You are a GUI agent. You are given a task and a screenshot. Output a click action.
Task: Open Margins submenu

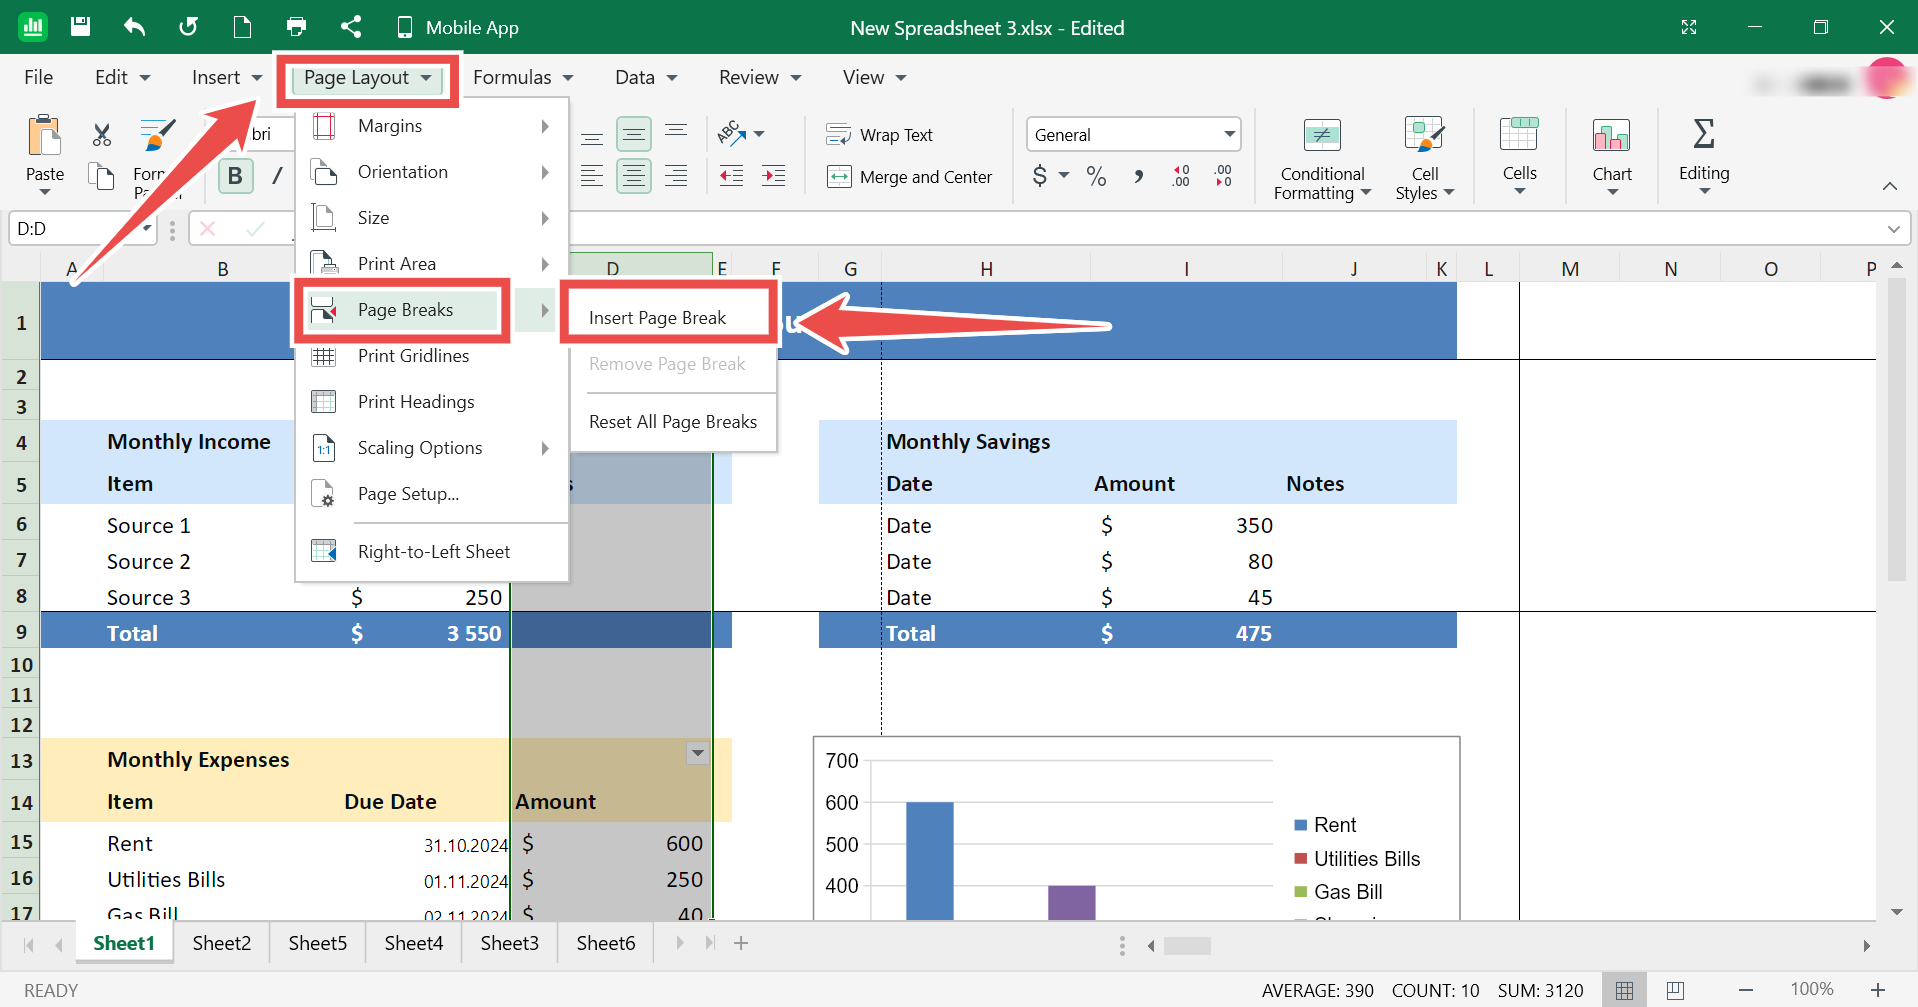(x=432, y=126)
